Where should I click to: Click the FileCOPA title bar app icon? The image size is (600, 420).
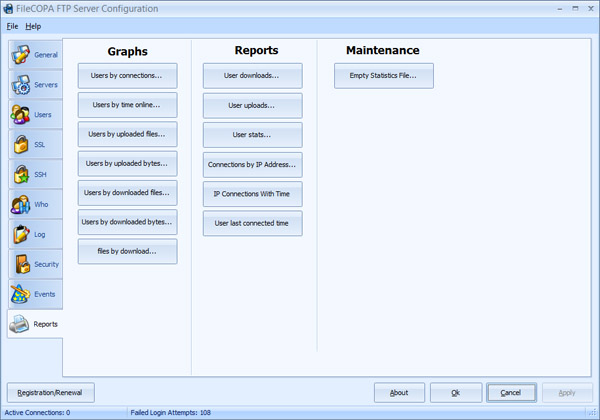(8, 8)
